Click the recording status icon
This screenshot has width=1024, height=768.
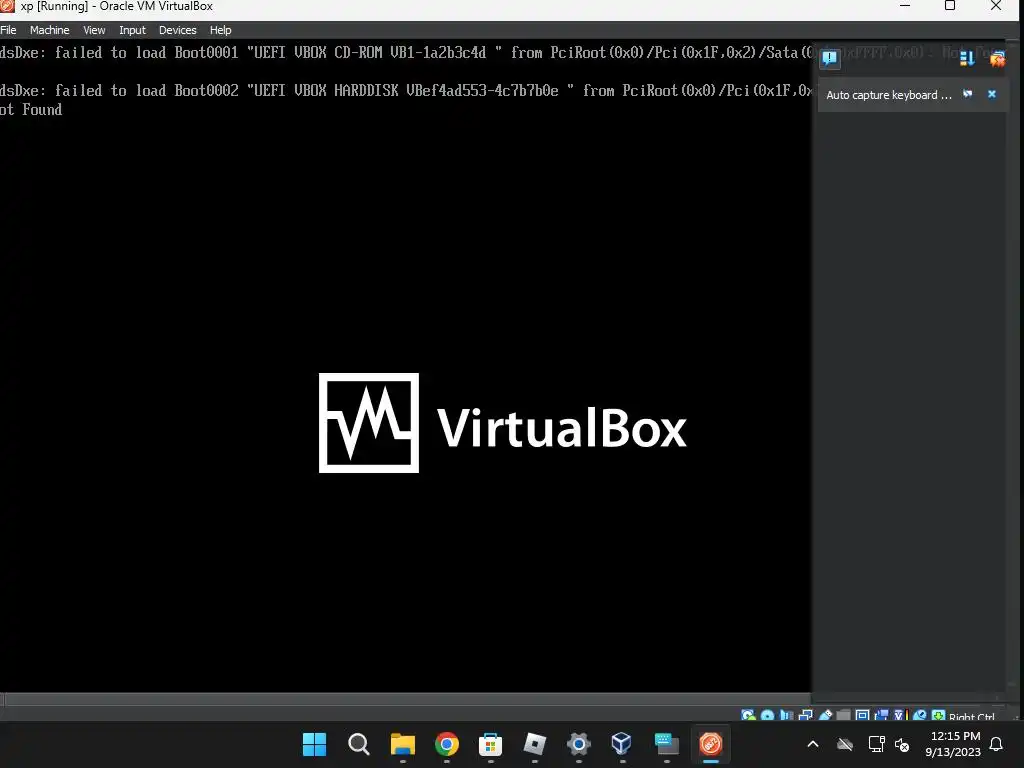(x=881, y=715)
